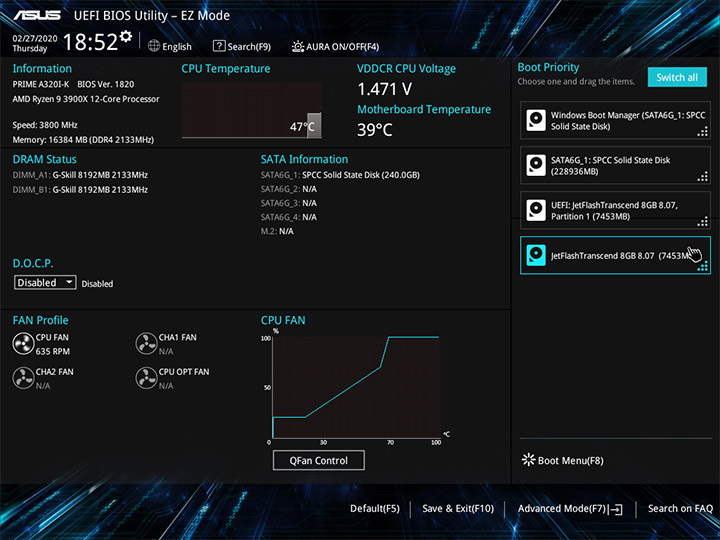The width and height of the screenshot is (720, 540).
Task: Click SATA6G_1 SPCC Solid State Disk row
Action: pyautogui.click(x=340, y=175)
